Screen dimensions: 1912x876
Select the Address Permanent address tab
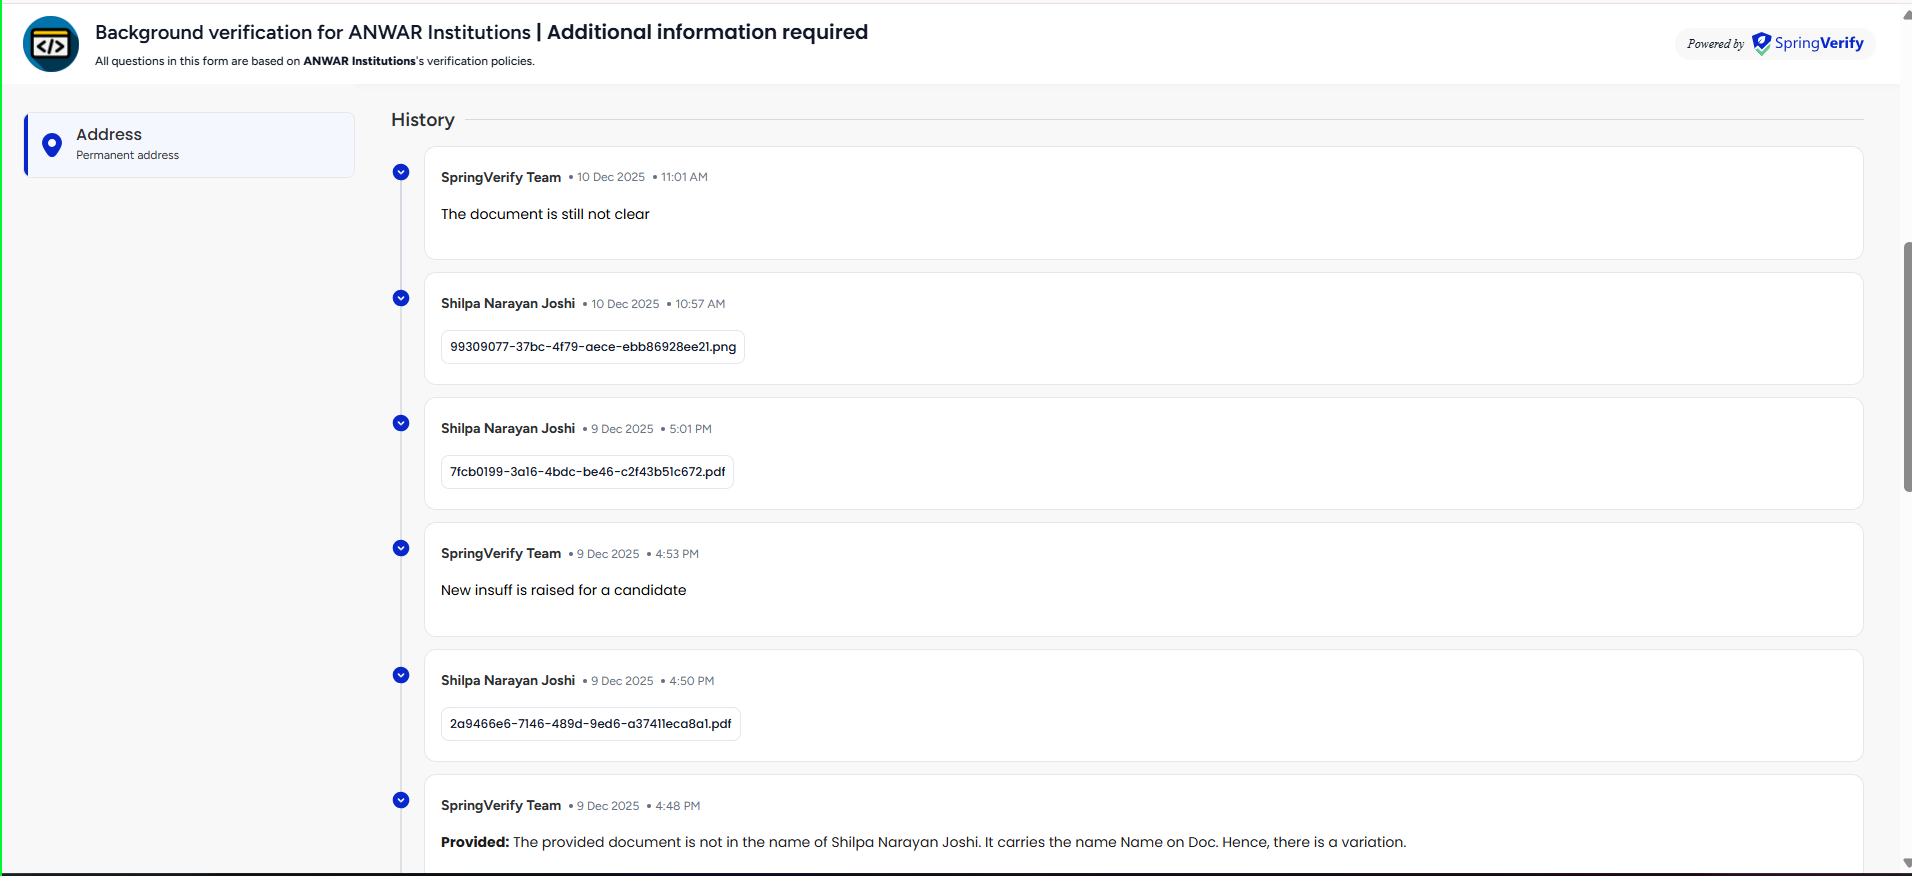click(190, 145)
